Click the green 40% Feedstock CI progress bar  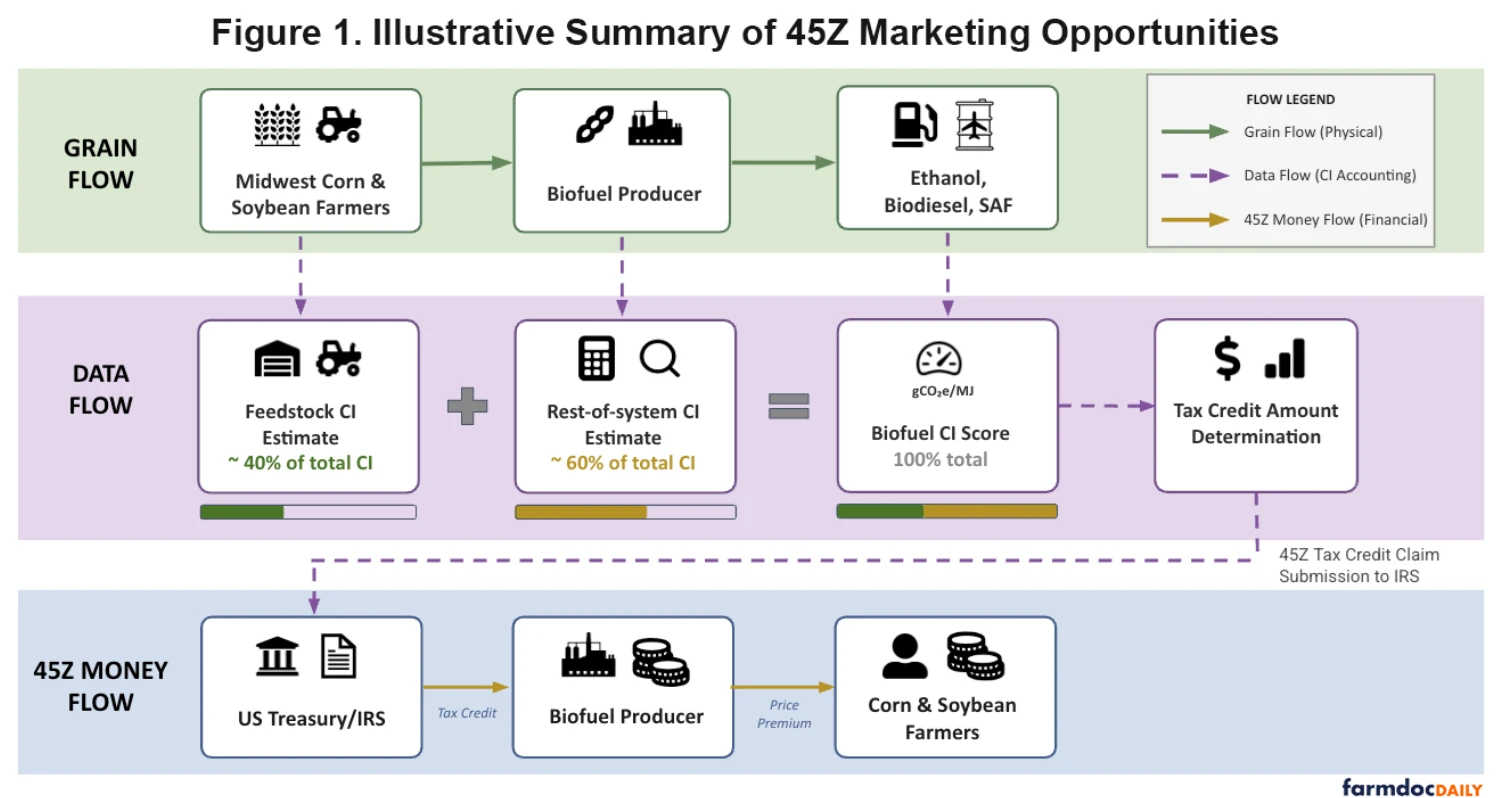click(308, 512)
